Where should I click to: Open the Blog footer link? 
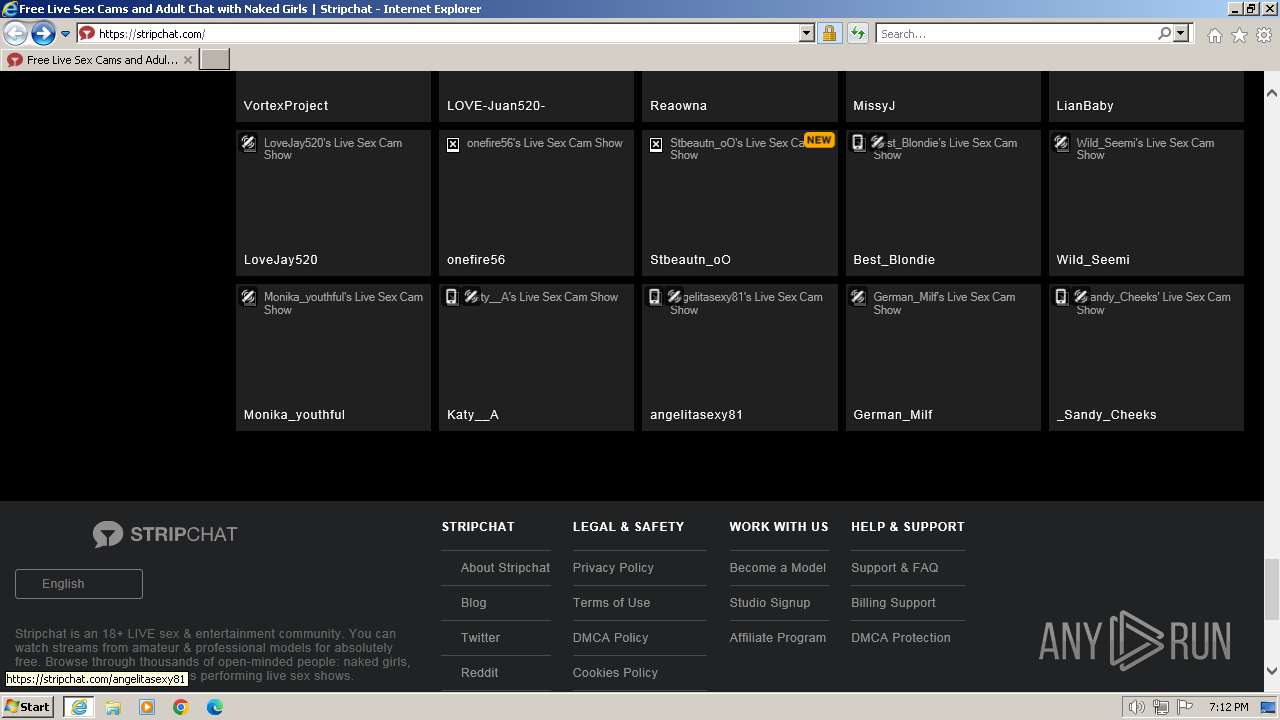(x=474, y=603)
